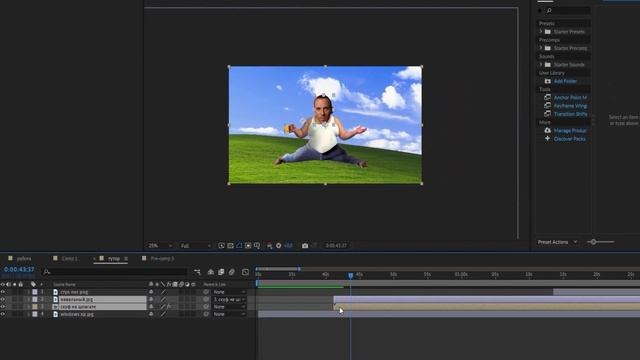Enable frame blending icon in timeline header
This screenshot has height=360, width=640.
(221, 272)
